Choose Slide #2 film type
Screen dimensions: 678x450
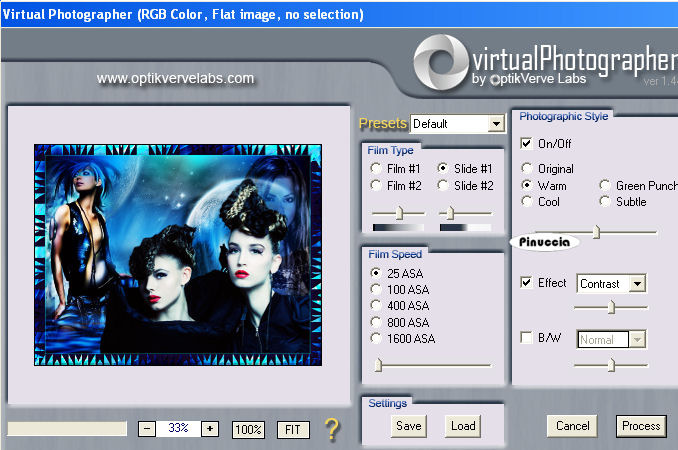pyautogui.click(x=442, y=185)
